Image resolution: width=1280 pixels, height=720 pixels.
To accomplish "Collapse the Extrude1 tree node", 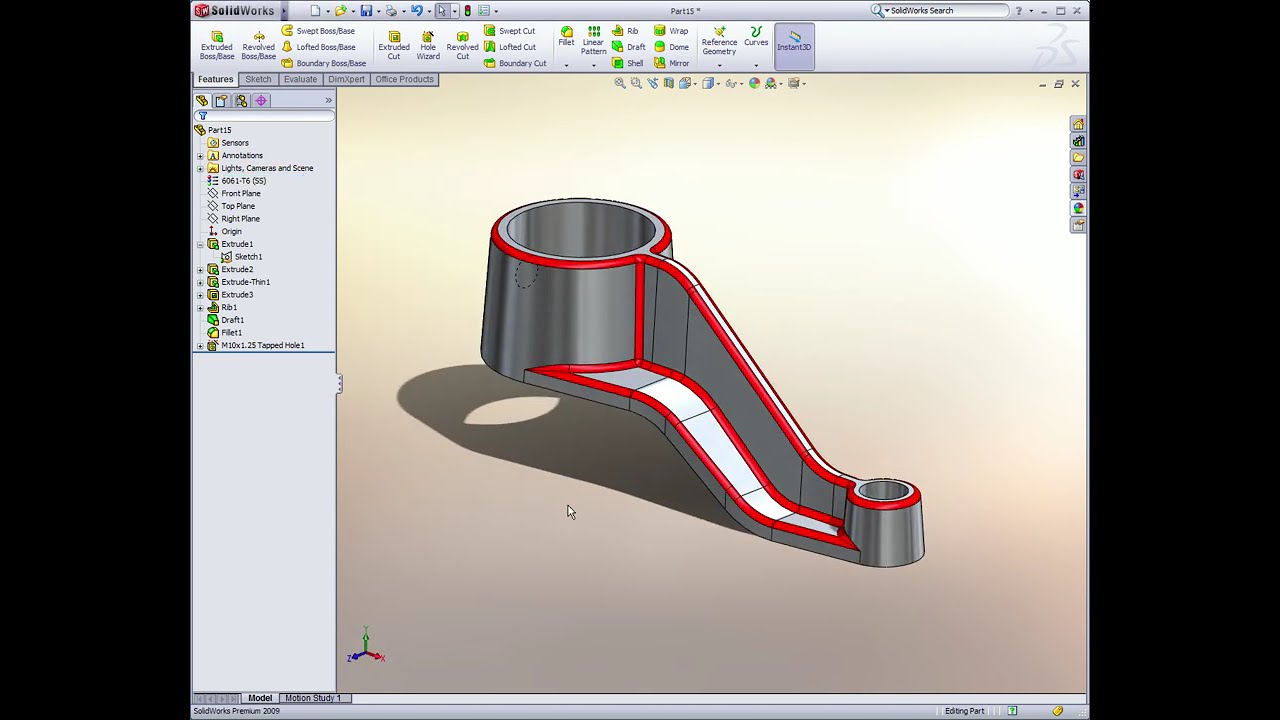I will pyautogui.click(x=200, y=244).
